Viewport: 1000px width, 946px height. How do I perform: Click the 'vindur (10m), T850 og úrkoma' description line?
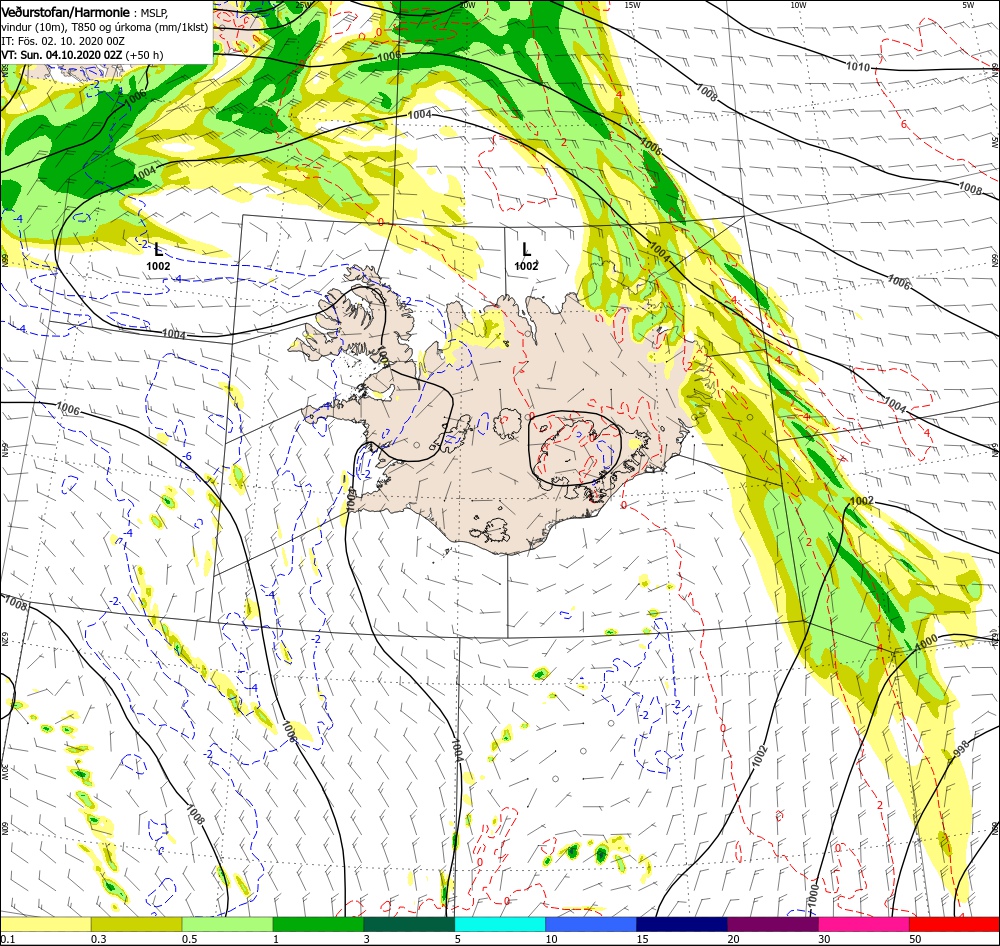click(x=105, y=27)
